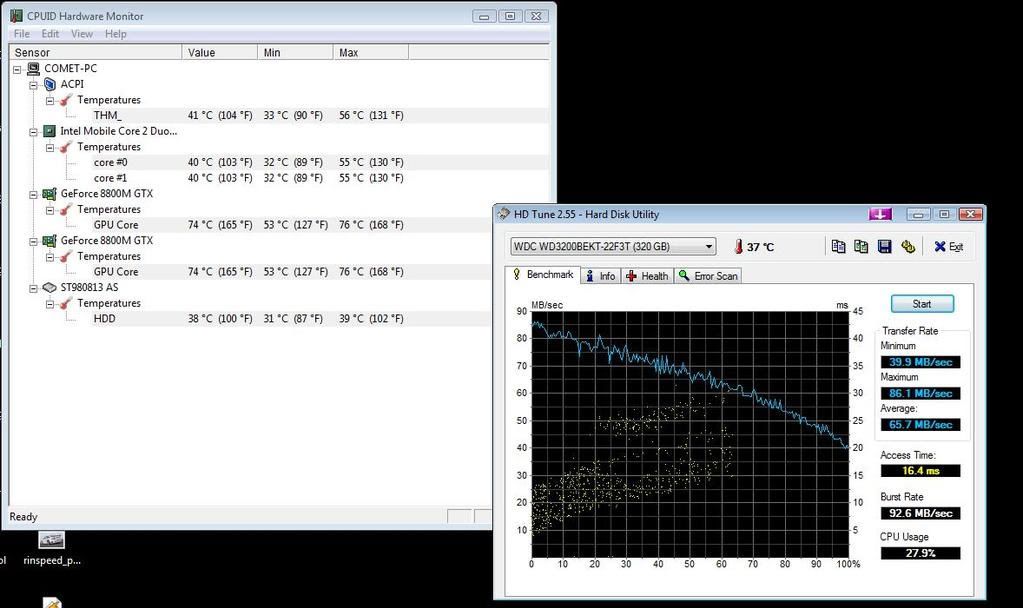
Task: Open the View menu in Hardware Monitor
Action: pos(82,34)
